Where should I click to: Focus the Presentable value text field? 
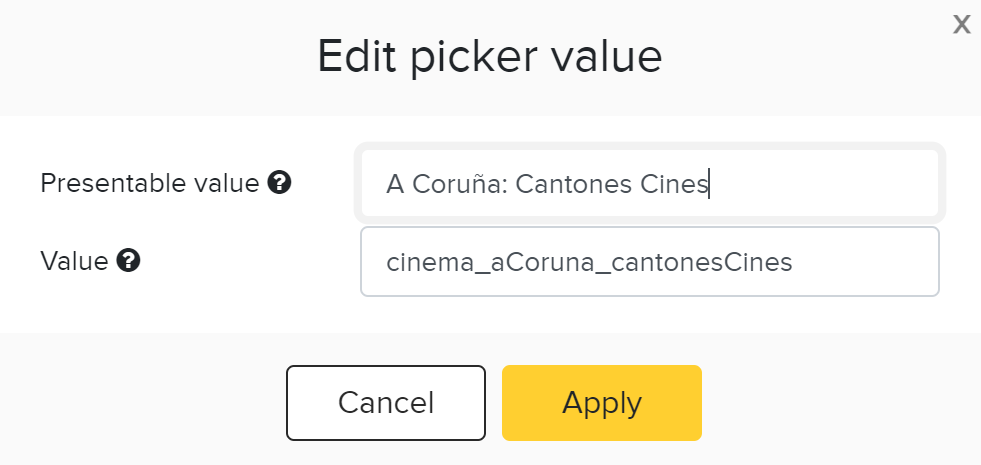pos(650,183)
